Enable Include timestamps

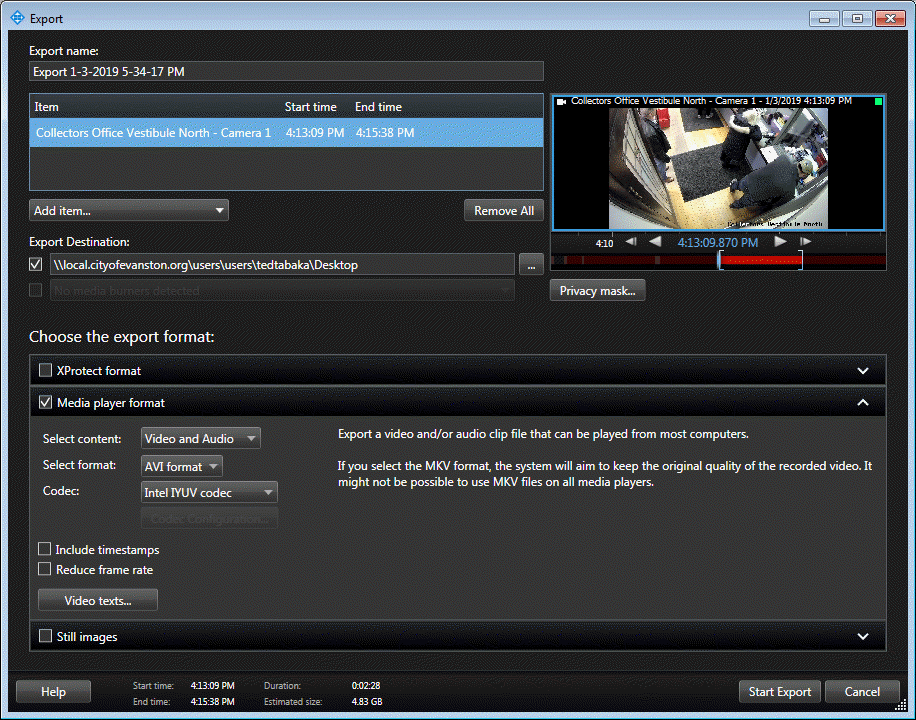tap(44, 549)
